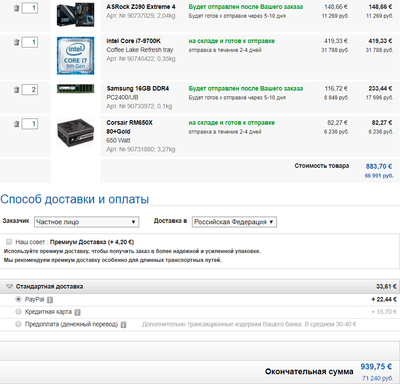Viewport: 400px width, 384px height.
Task: Open info icon next to PayPal
Action: pos(50,300)
